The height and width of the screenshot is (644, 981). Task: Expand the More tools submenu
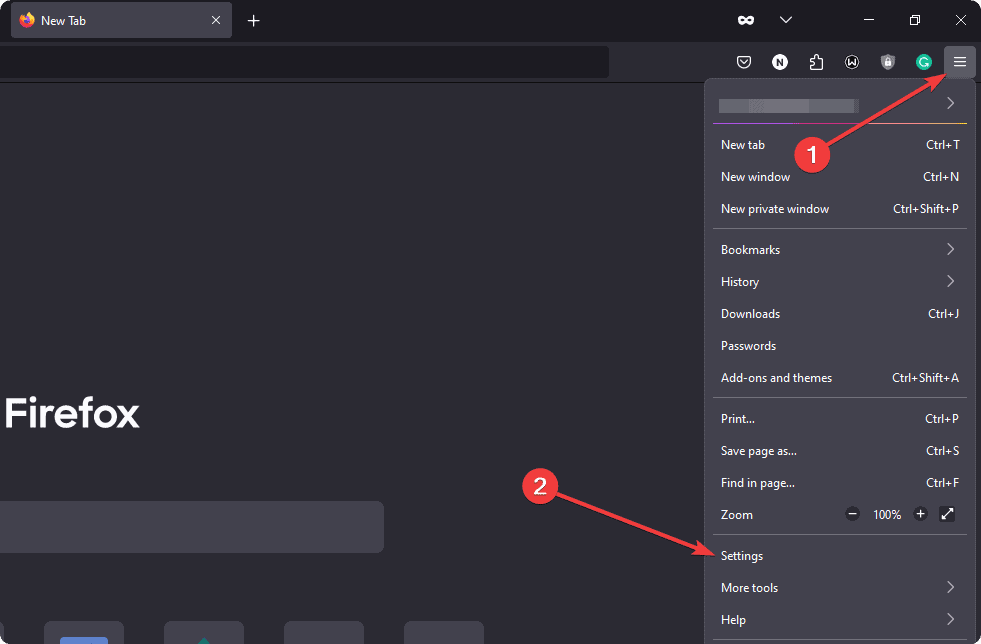749,587
